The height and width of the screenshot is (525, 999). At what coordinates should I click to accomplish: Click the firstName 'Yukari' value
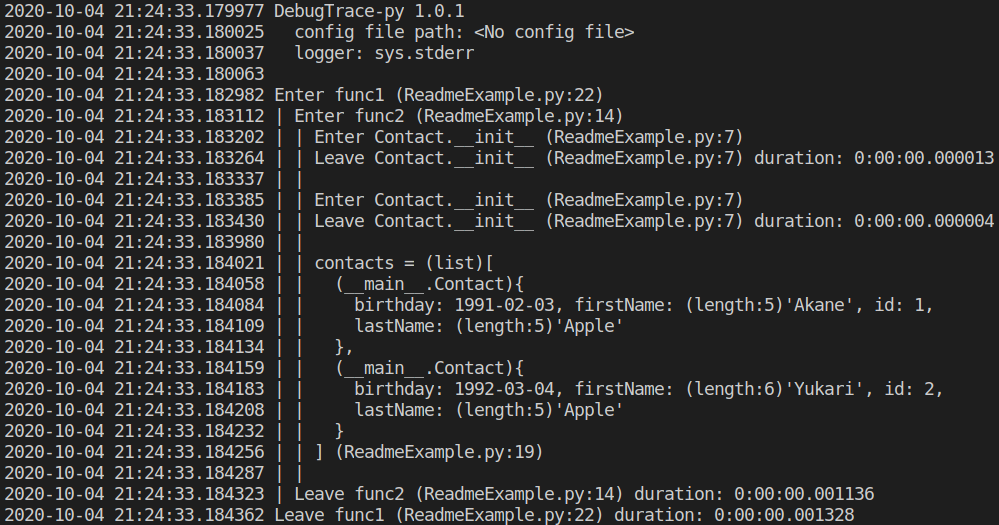[824, 390]
